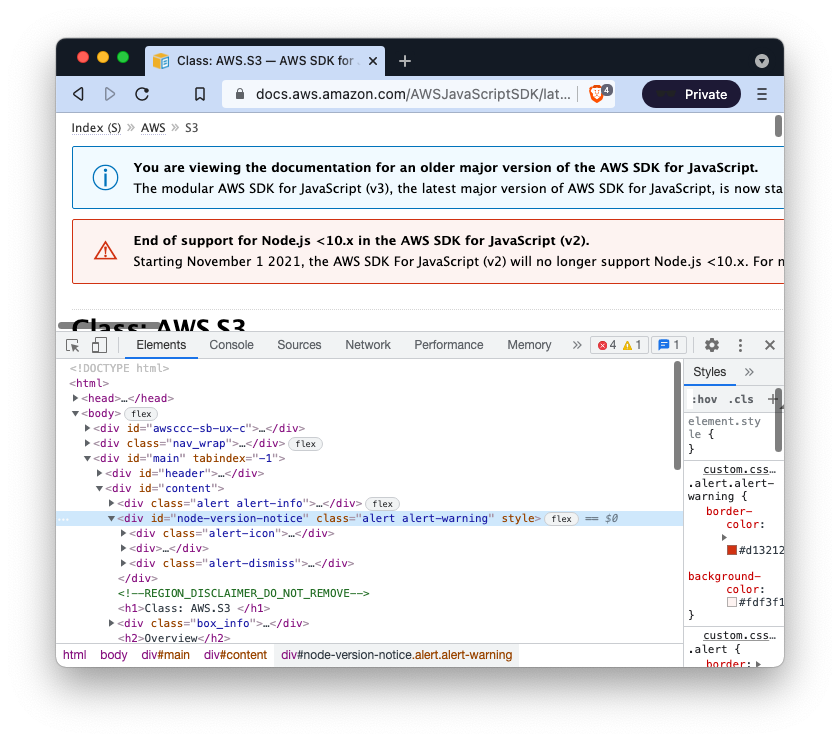Go back with the browser back arrow
Image resolution: width=840 pixels, height=741 pixels.
(x=79, y=94)
